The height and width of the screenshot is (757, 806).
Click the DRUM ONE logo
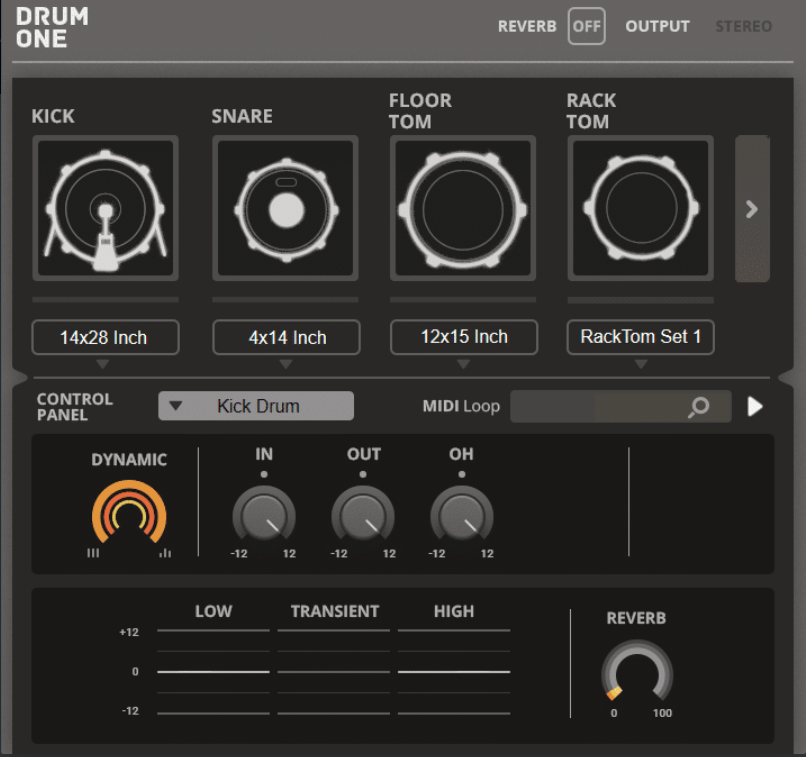tap(52, 28)
